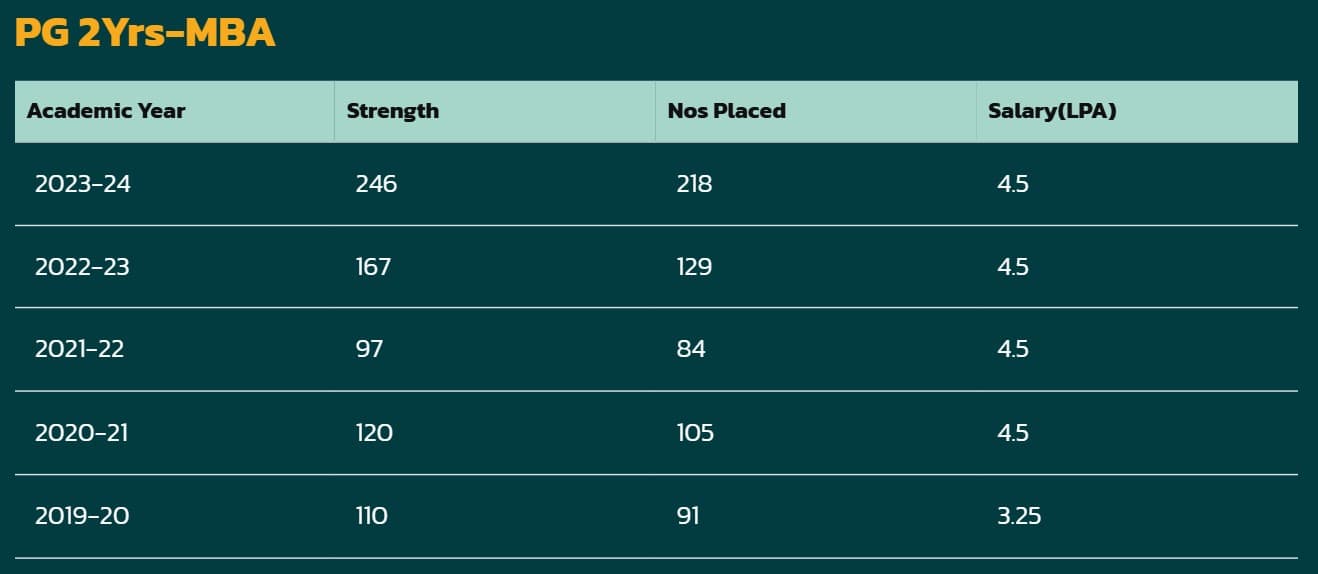Click nos placed value 84
This screenshot has width=1318, height=574.
pos(691,349)
